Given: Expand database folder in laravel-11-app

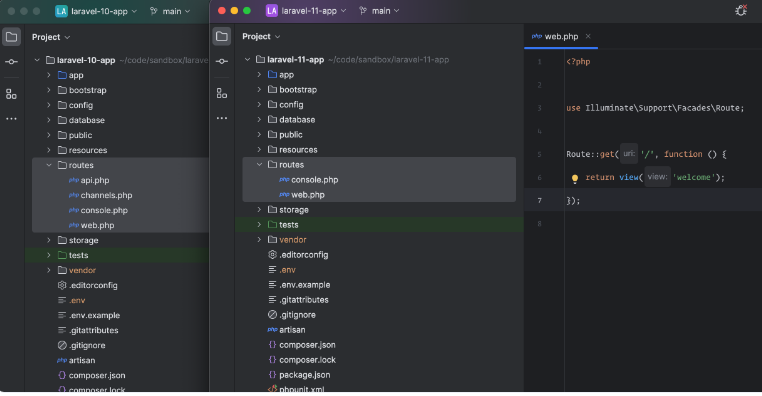Looking at the screenshot, I should tap(259, 120).
